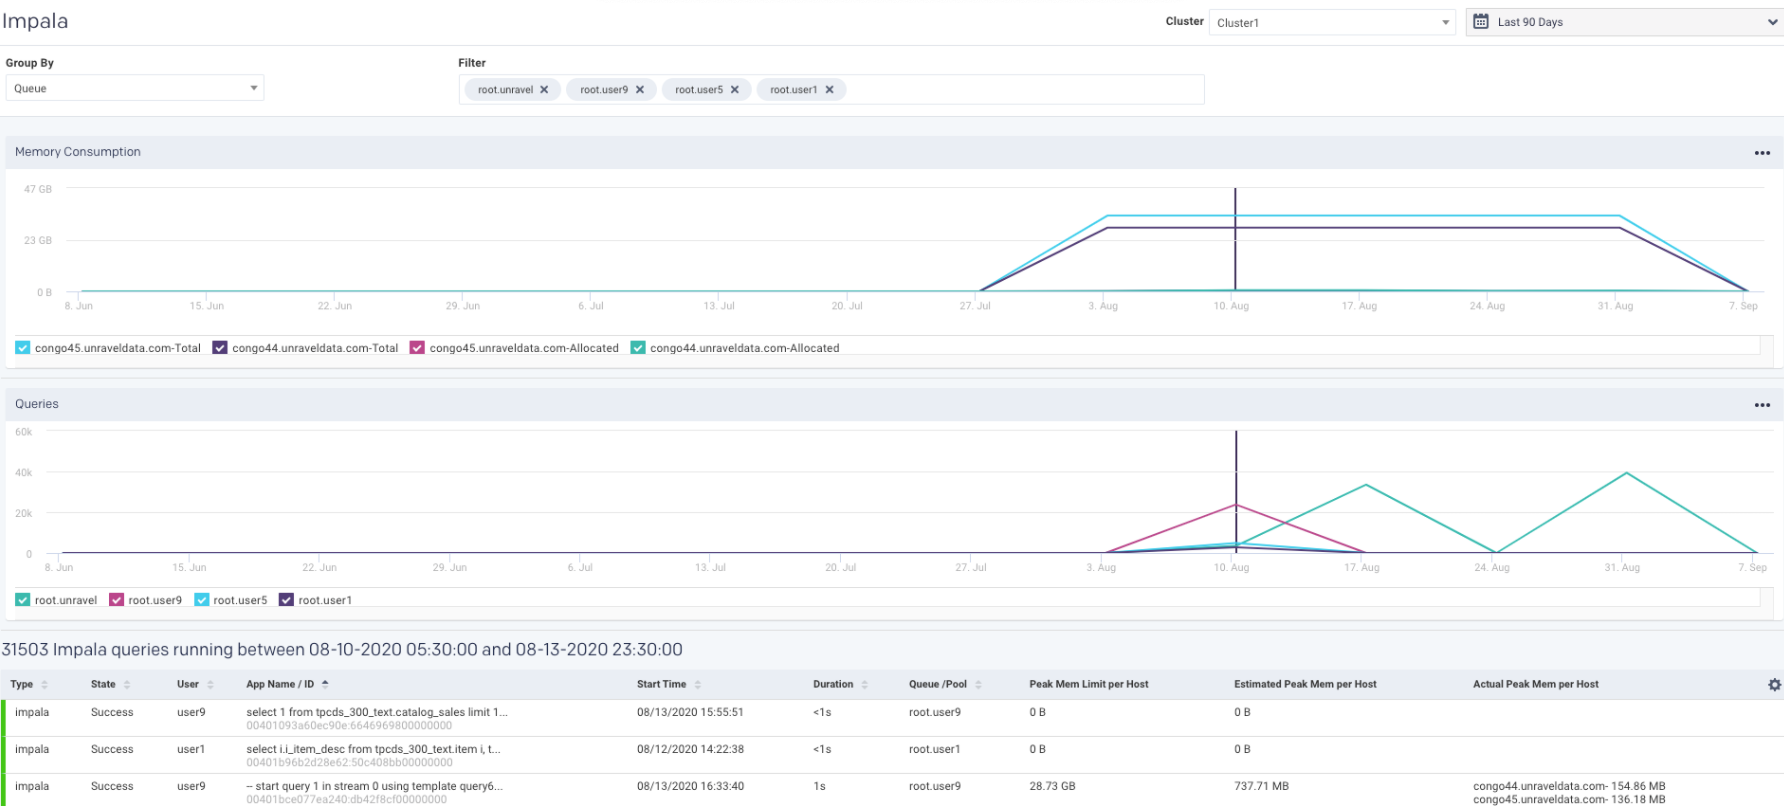Open query 'start query 1 in stream 0'
Viewport: 1784px width, 806px height.
pos(375,786)
